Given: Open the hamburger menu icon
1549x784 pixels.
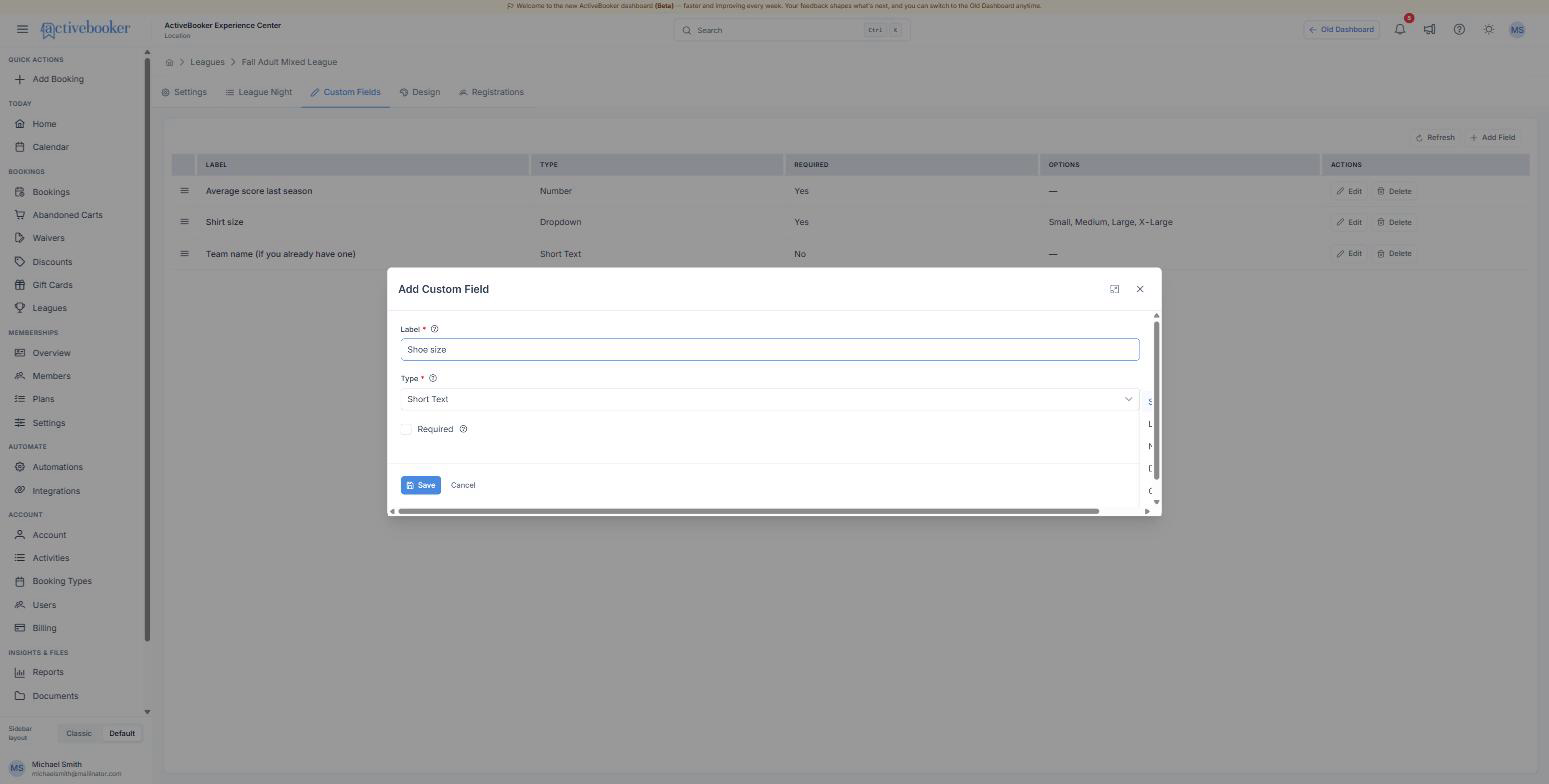Looking at the screenshot, I should pos(22,29).
